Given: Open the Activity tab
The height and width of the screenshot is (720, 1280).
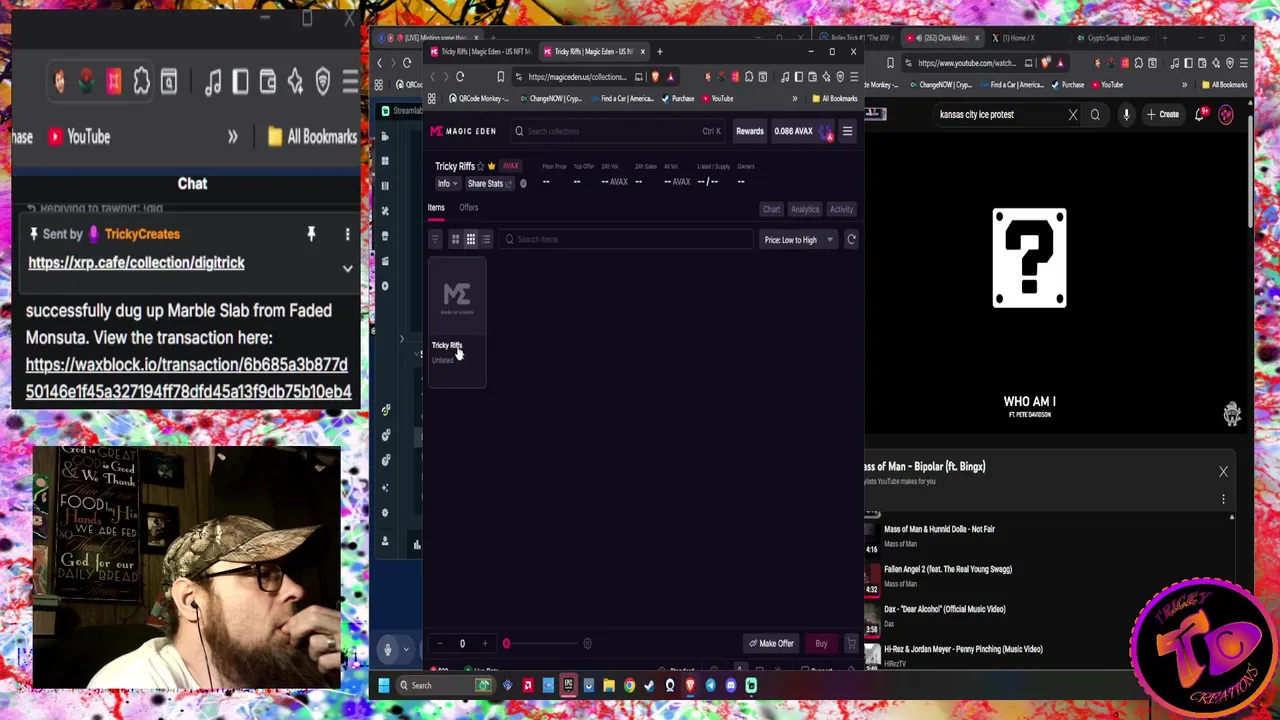Looking at the screenshot, I should click(x=841, y=209).
